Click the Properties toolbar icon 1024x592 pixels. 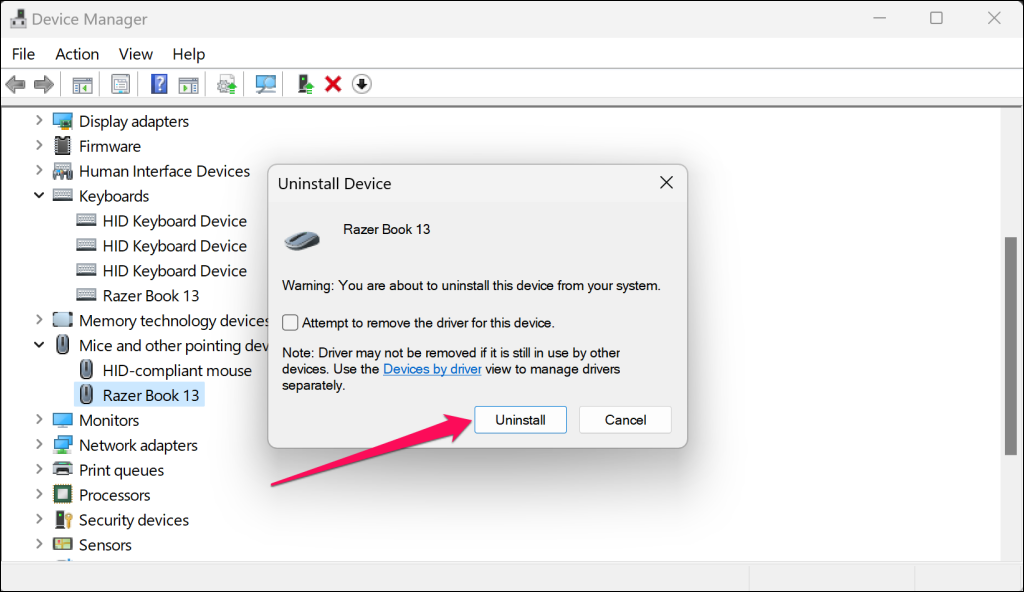[x=120, y=85]
